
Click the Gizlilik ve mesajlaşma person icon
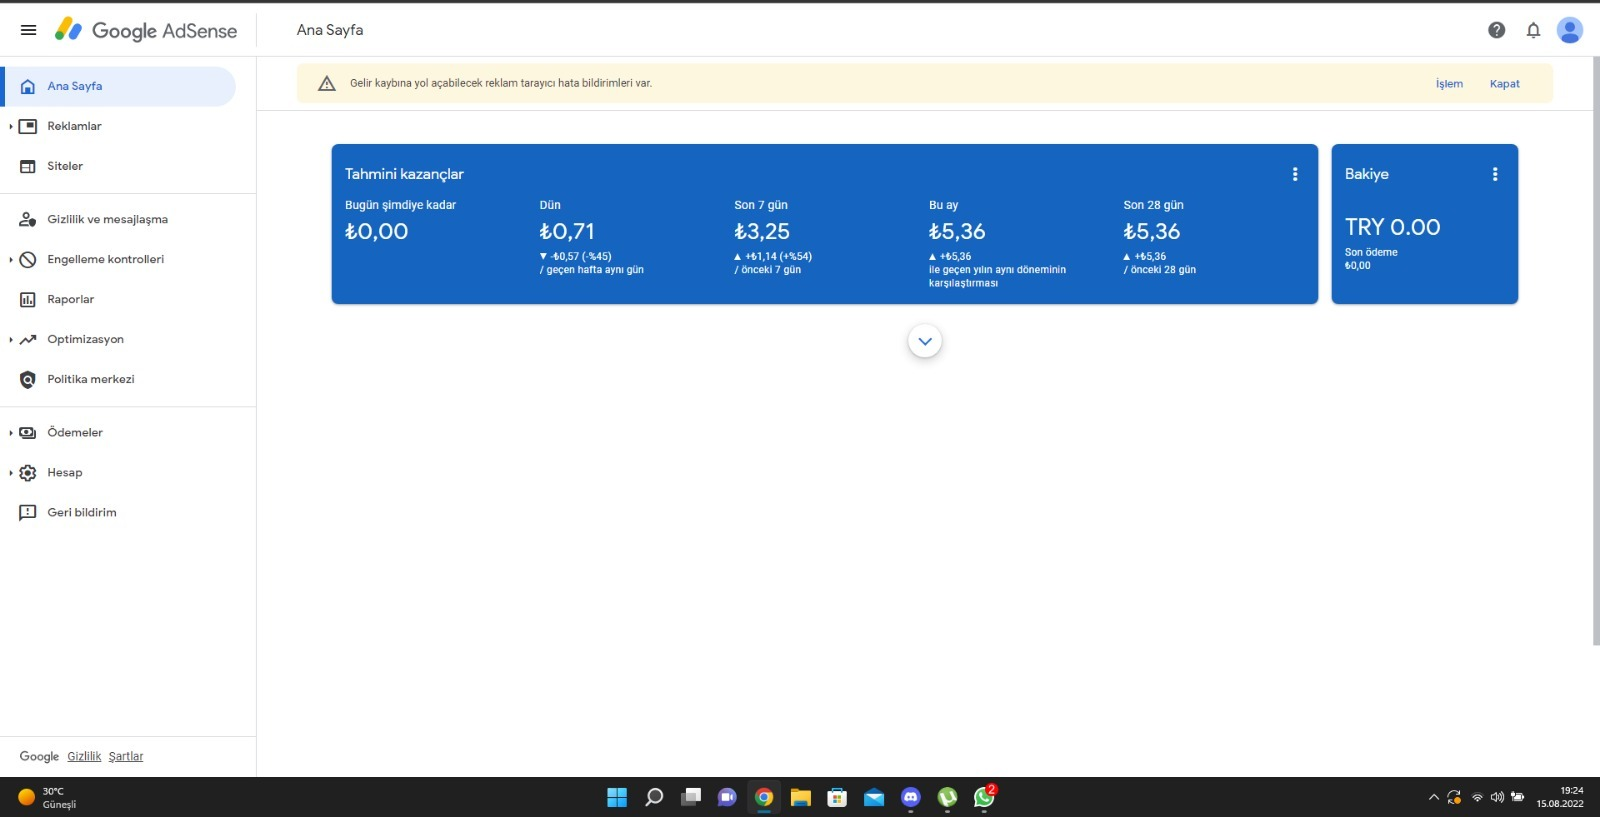(28, 219)
